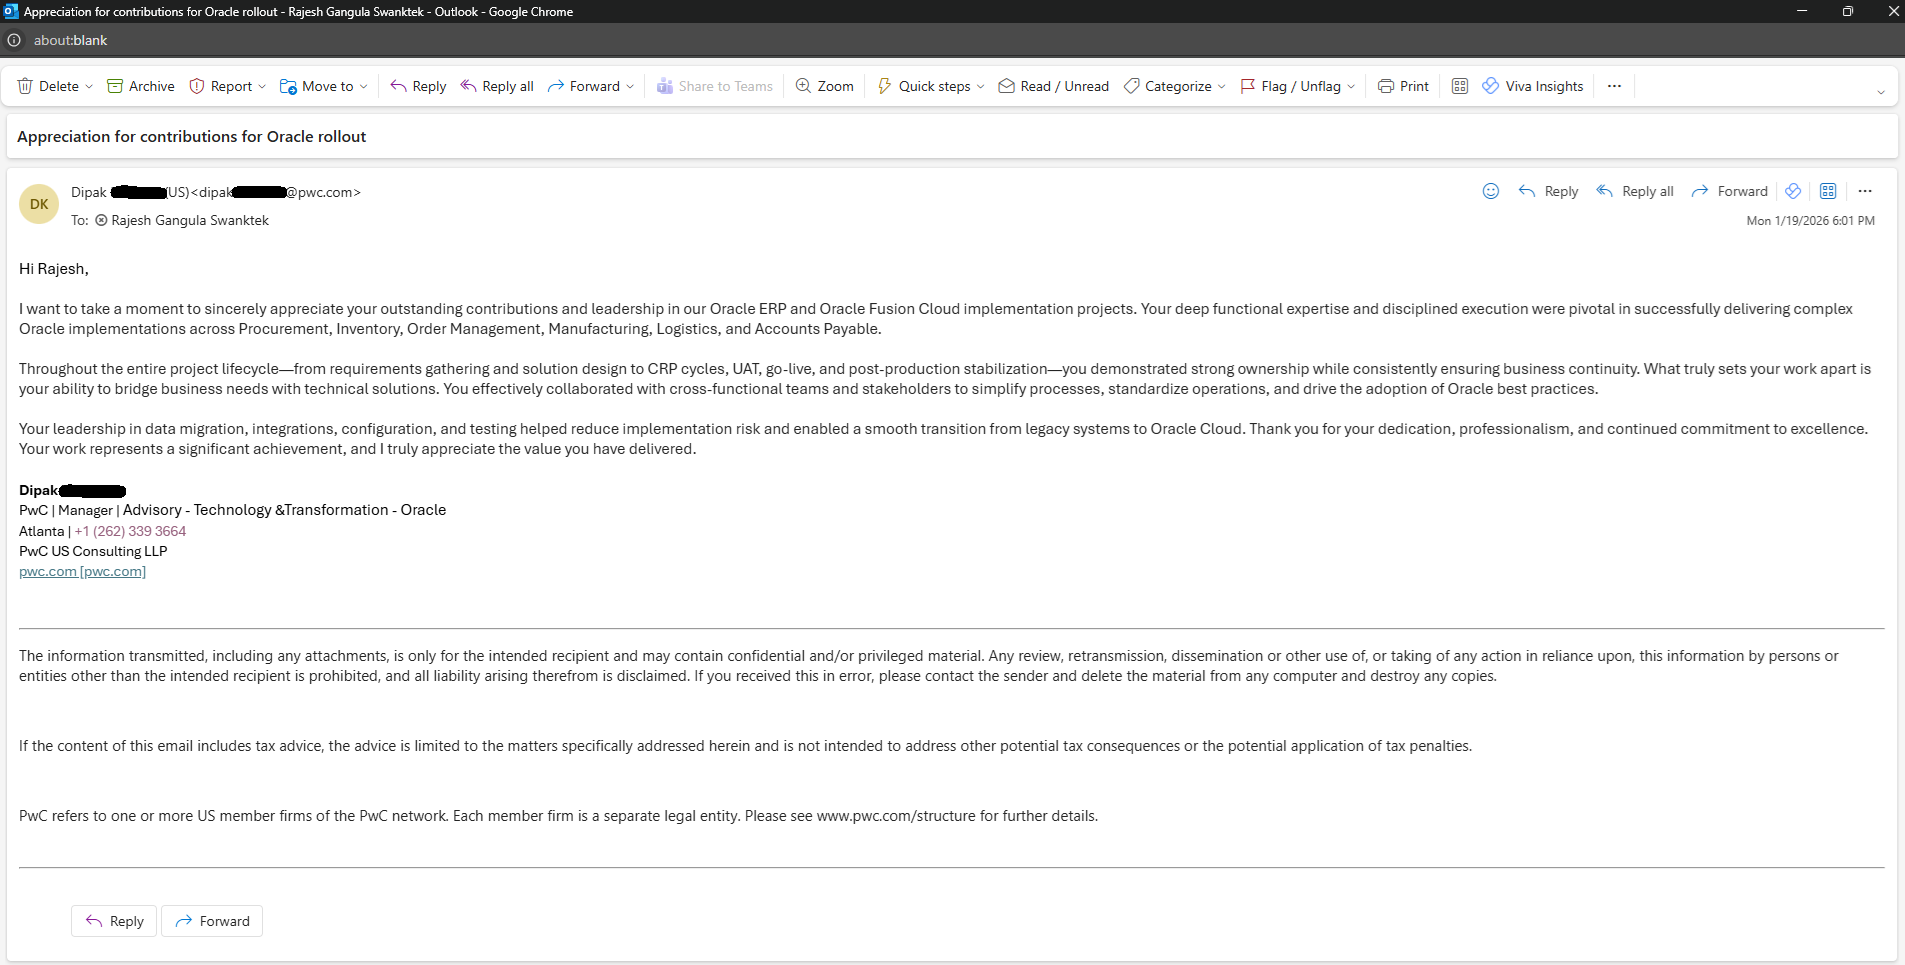Image resolution: width=1905 pixels, height=965 pixels.
Task: Click the Reply button at message bottom
Action: click(114, 921)
